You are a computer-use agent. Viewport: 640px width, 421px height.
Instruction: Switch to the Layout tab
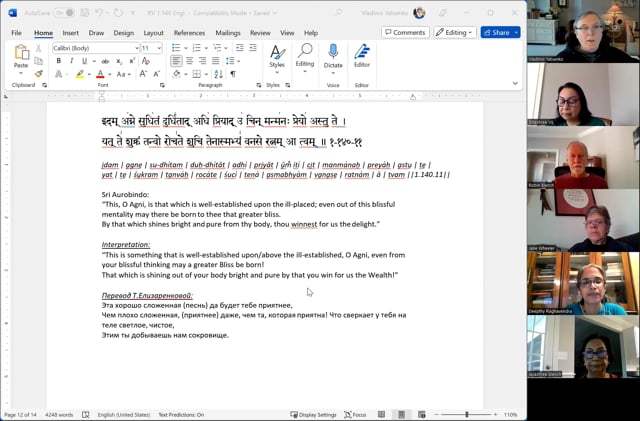pos(154,32)
